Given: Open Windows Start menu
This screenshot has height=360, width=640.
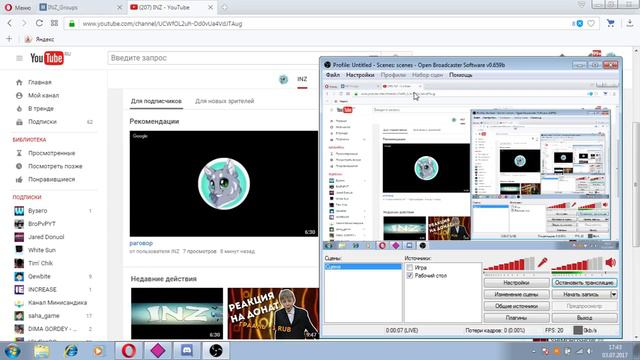Looking at the screenshot, I should click(x=13, y=351).
